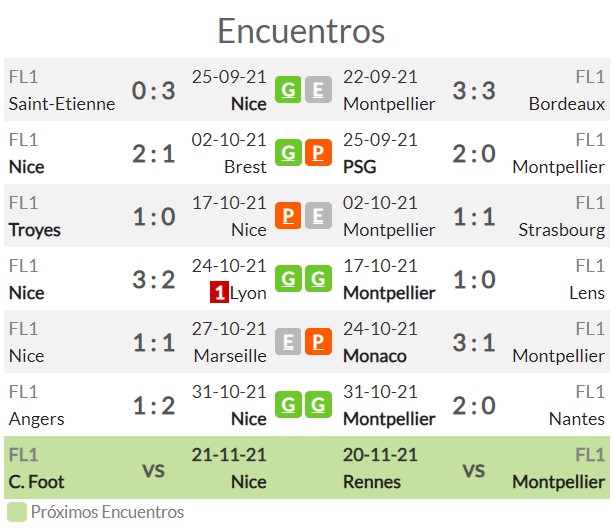612x532 pixels.
Task: Open the 1:2 Angers vs Nice result
Action: 154,406
